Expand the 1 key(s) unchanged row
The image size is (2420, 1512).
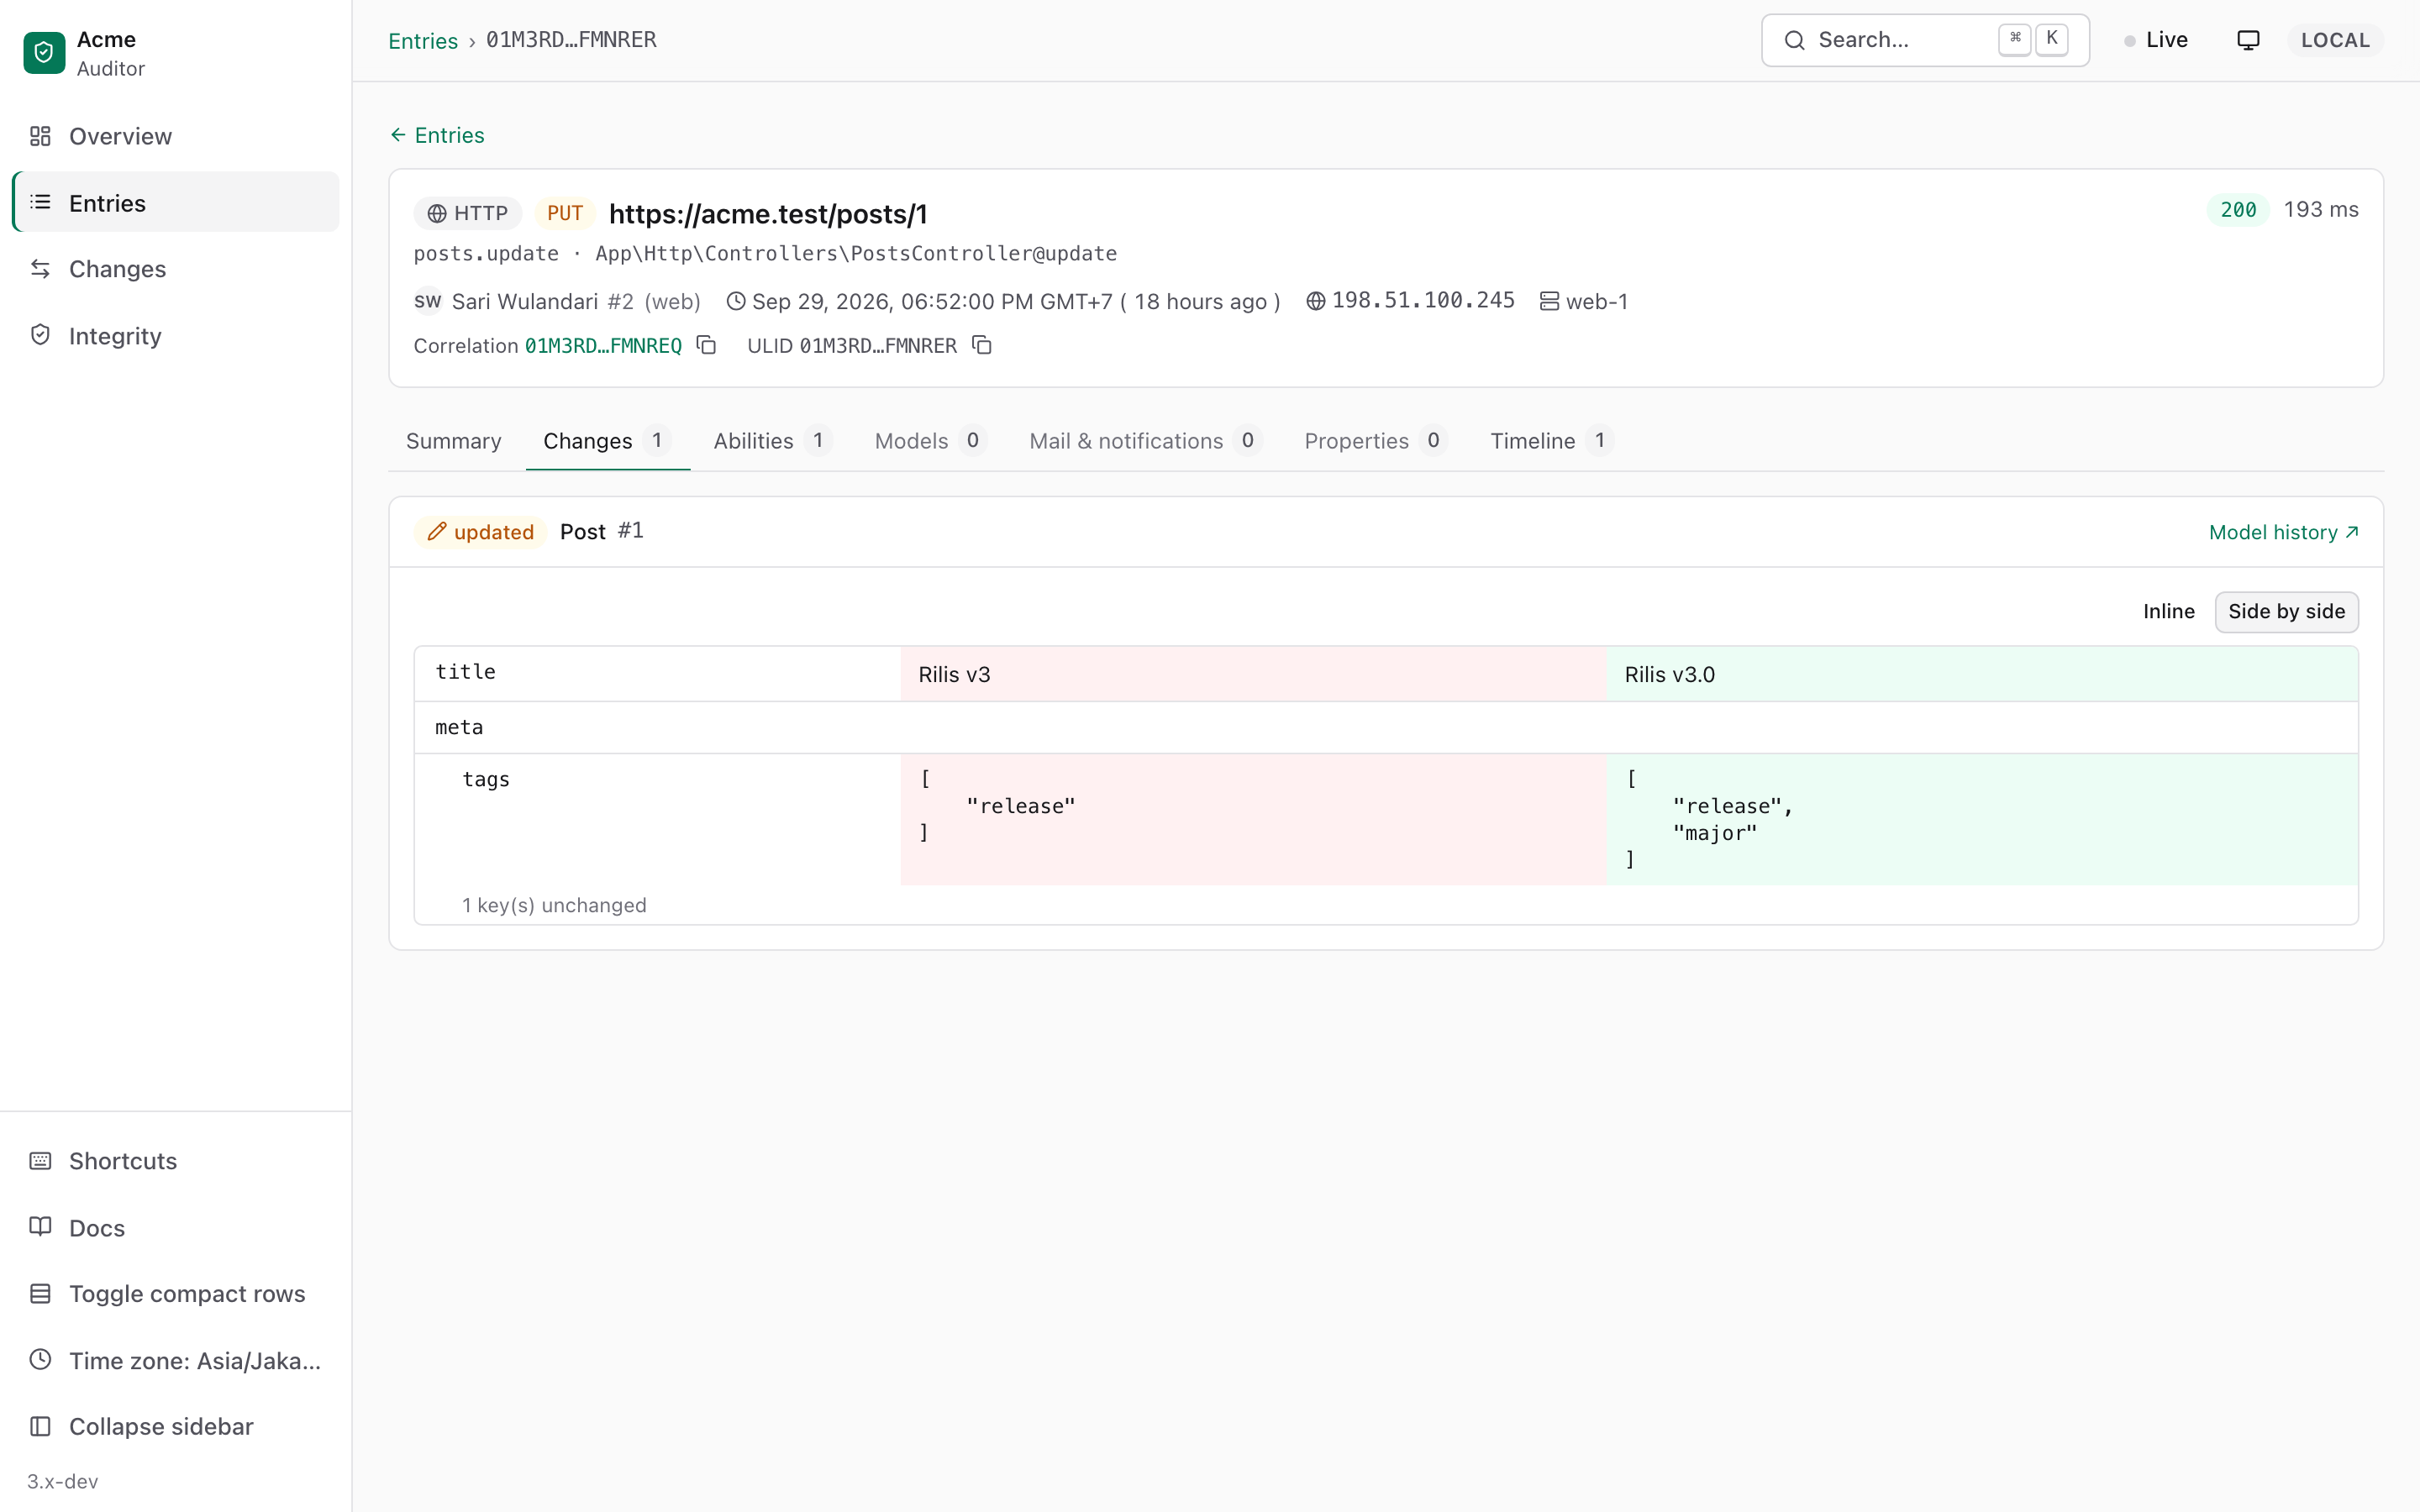554,905
